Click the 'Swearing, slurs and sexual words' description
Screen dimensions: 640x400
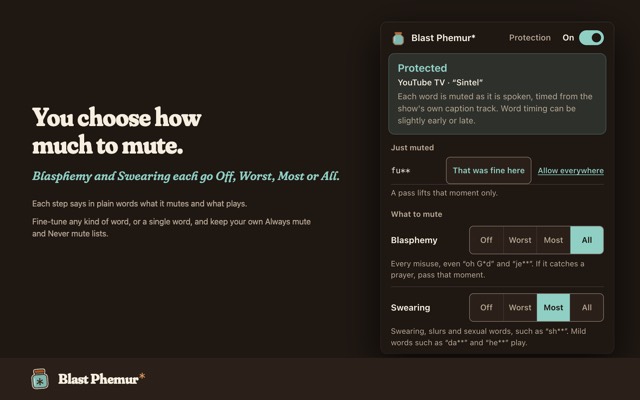[x=488, y=337]
